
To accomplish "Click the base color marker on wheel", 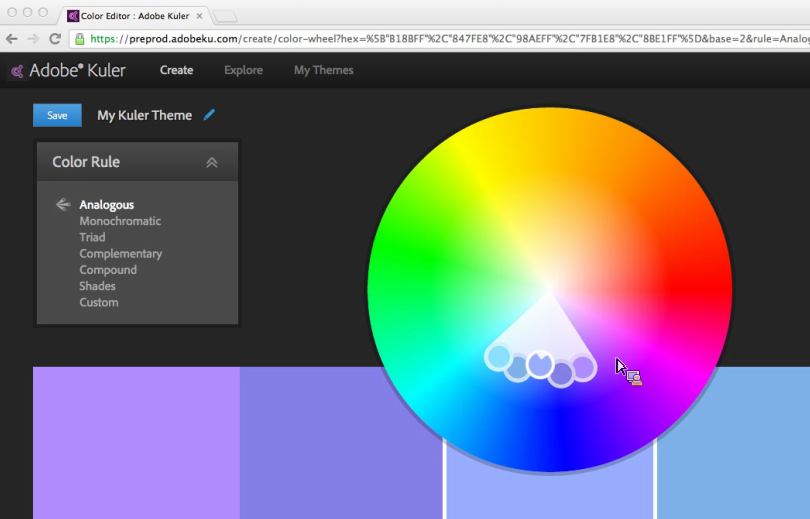I will (x=540, y=365).
